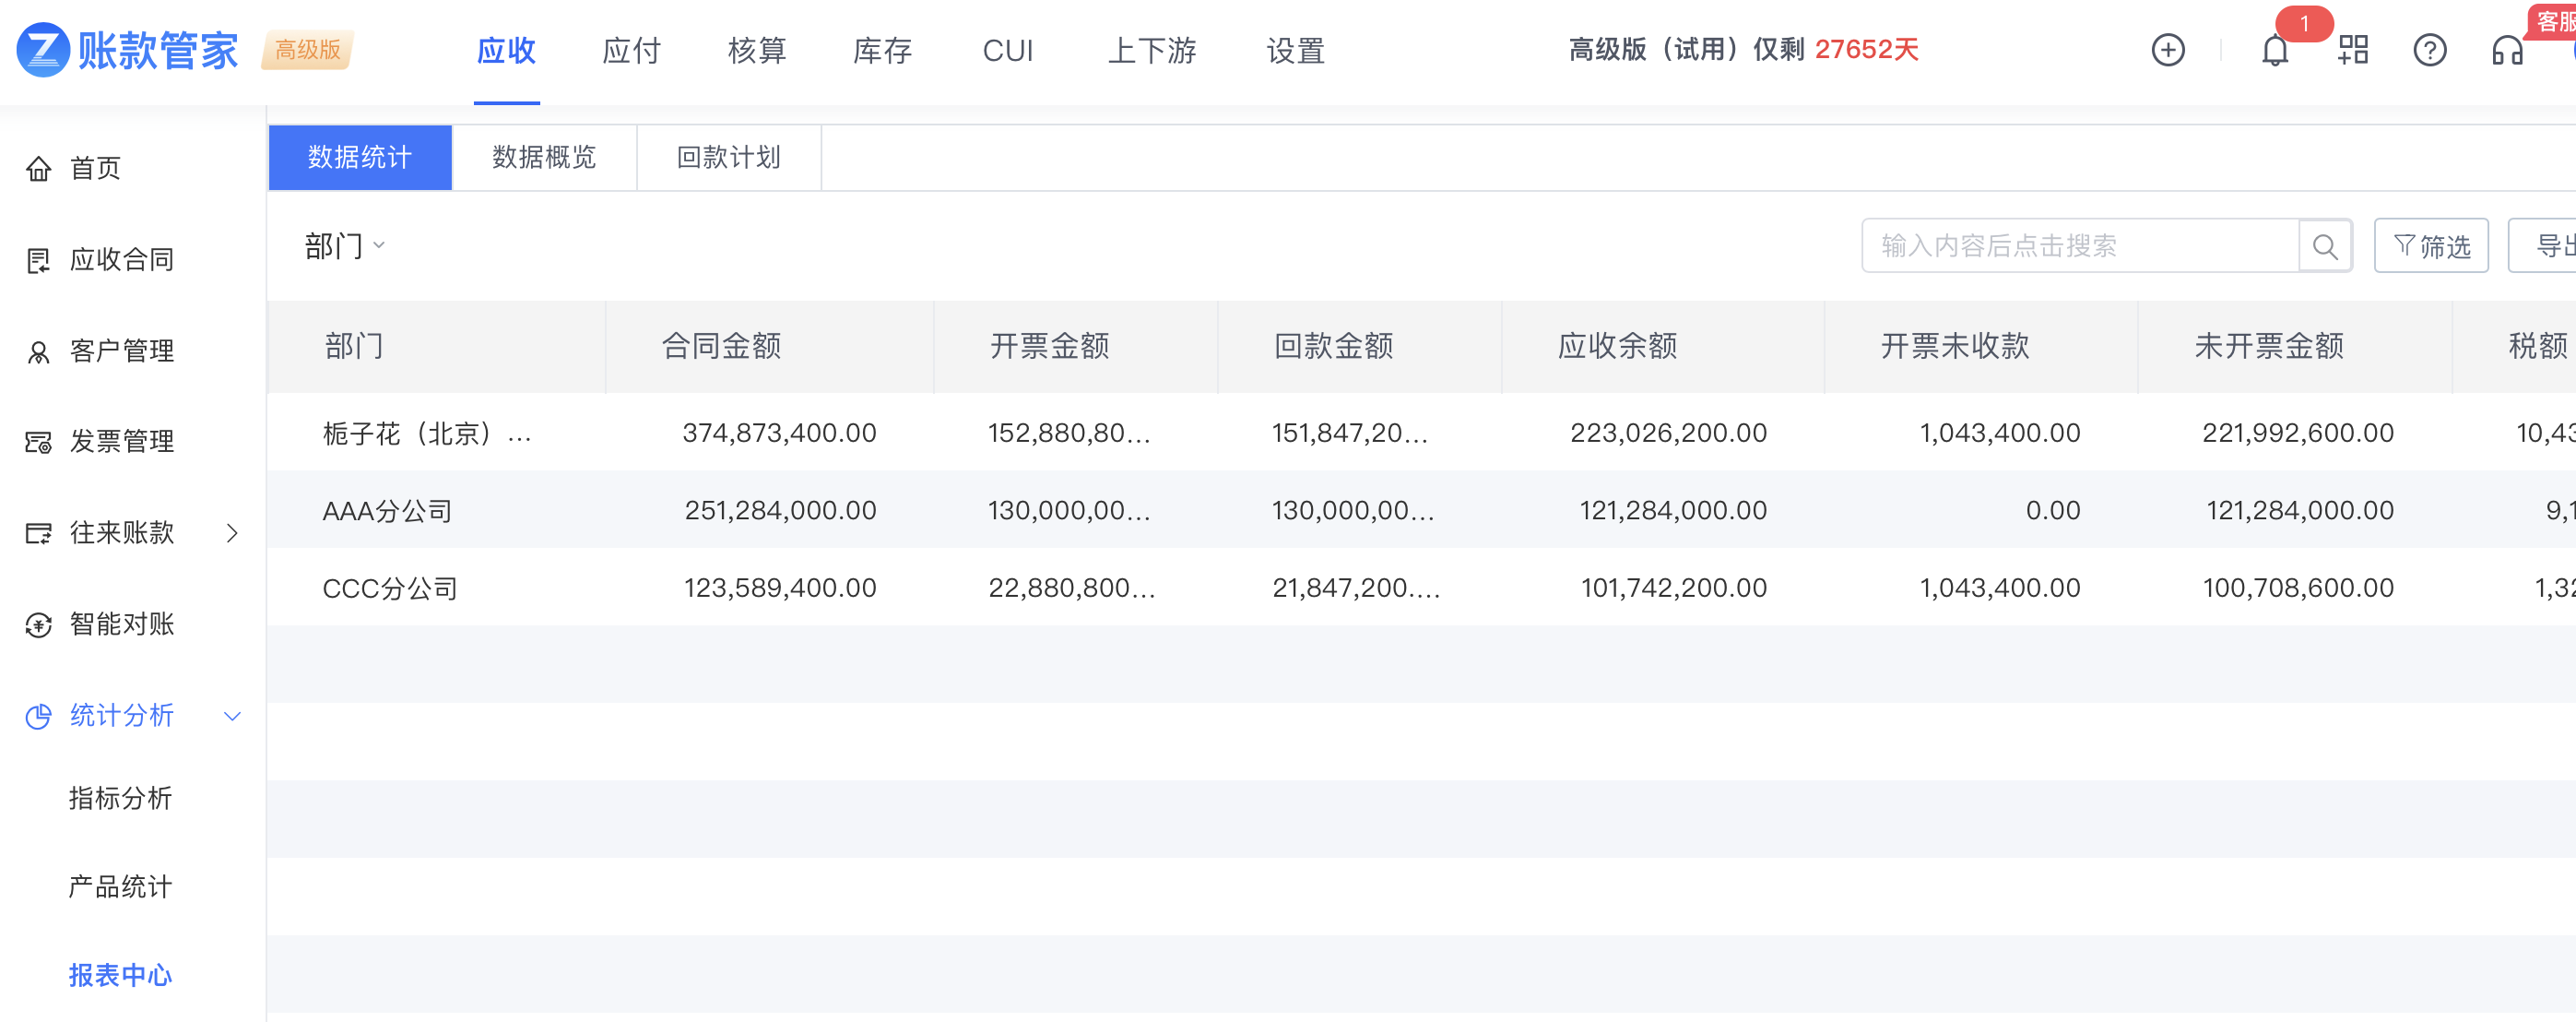Click contract amount 251,284,000.00
The image size is (2576, 1022).
(x=780, y=510)
